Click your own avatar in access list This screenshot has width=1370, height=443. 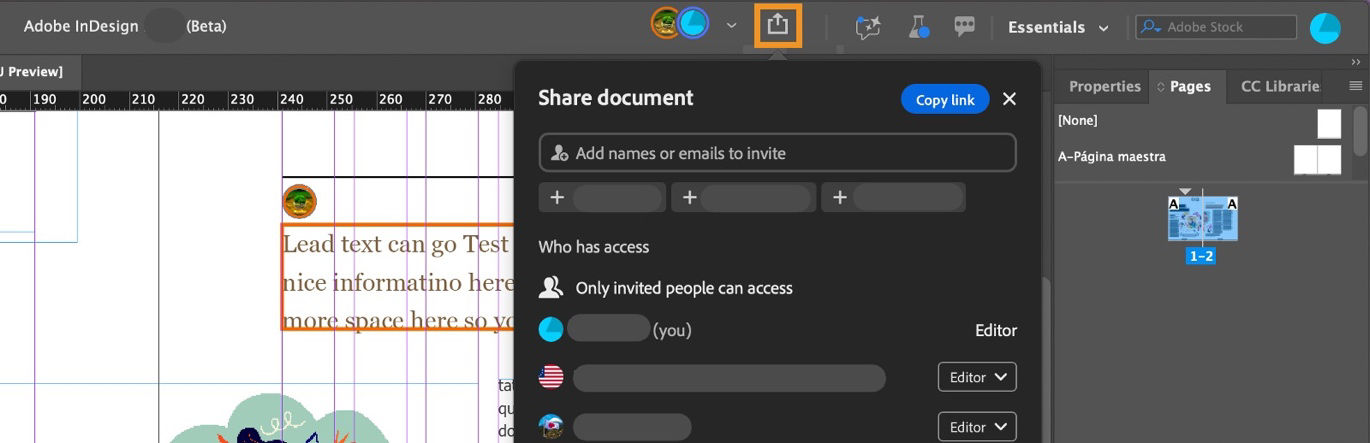(x=551, y=329)
